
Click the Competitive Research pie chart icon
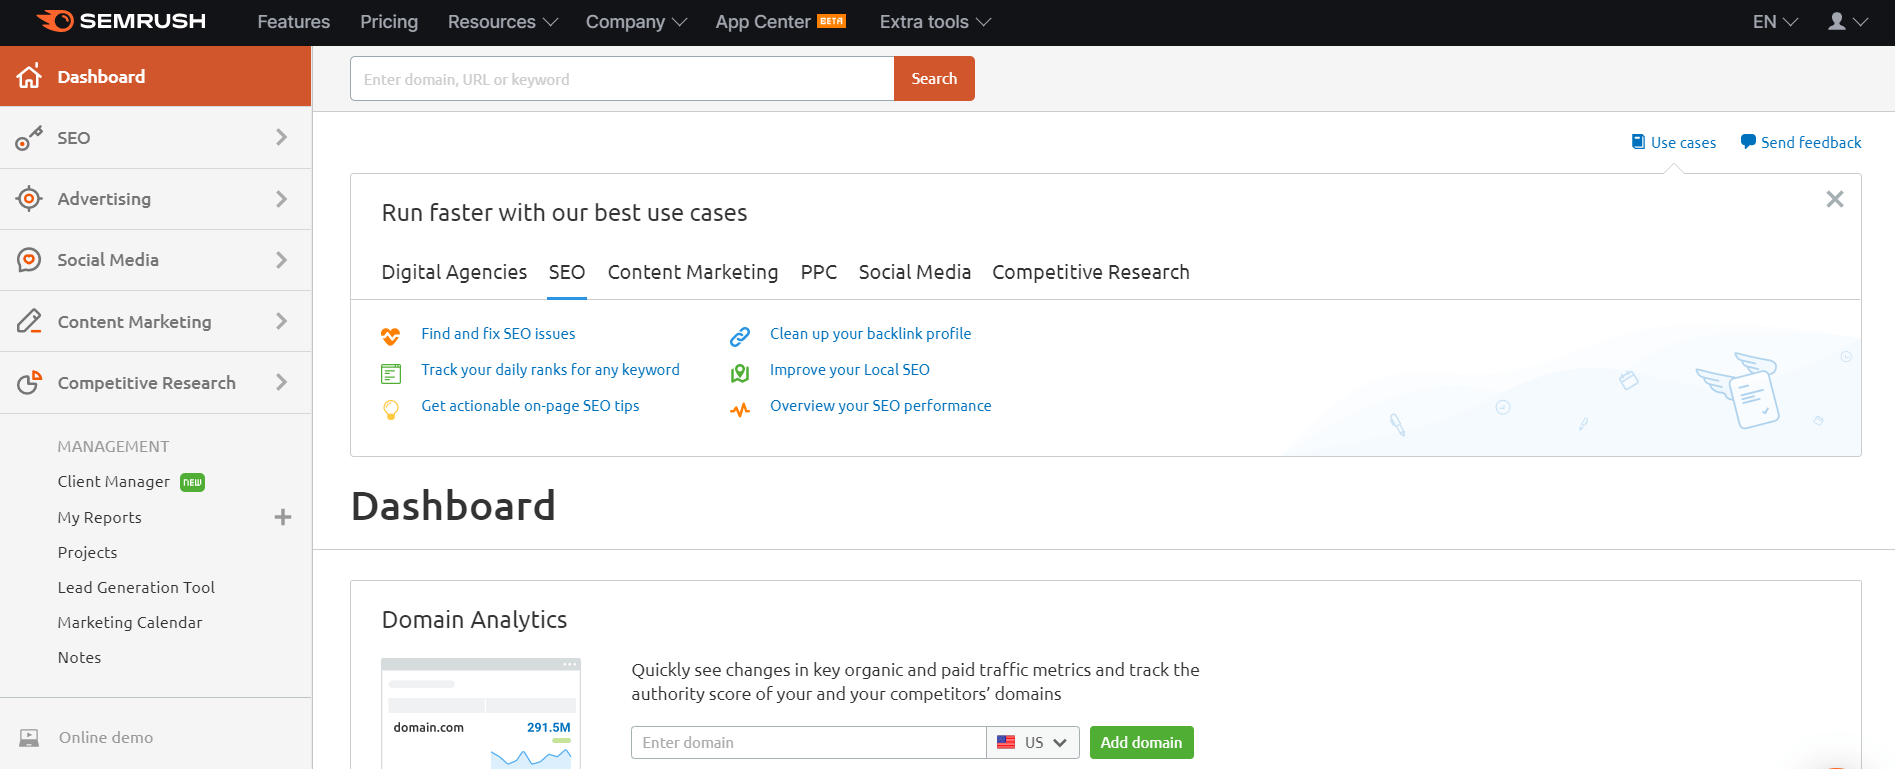click(29, 382)
